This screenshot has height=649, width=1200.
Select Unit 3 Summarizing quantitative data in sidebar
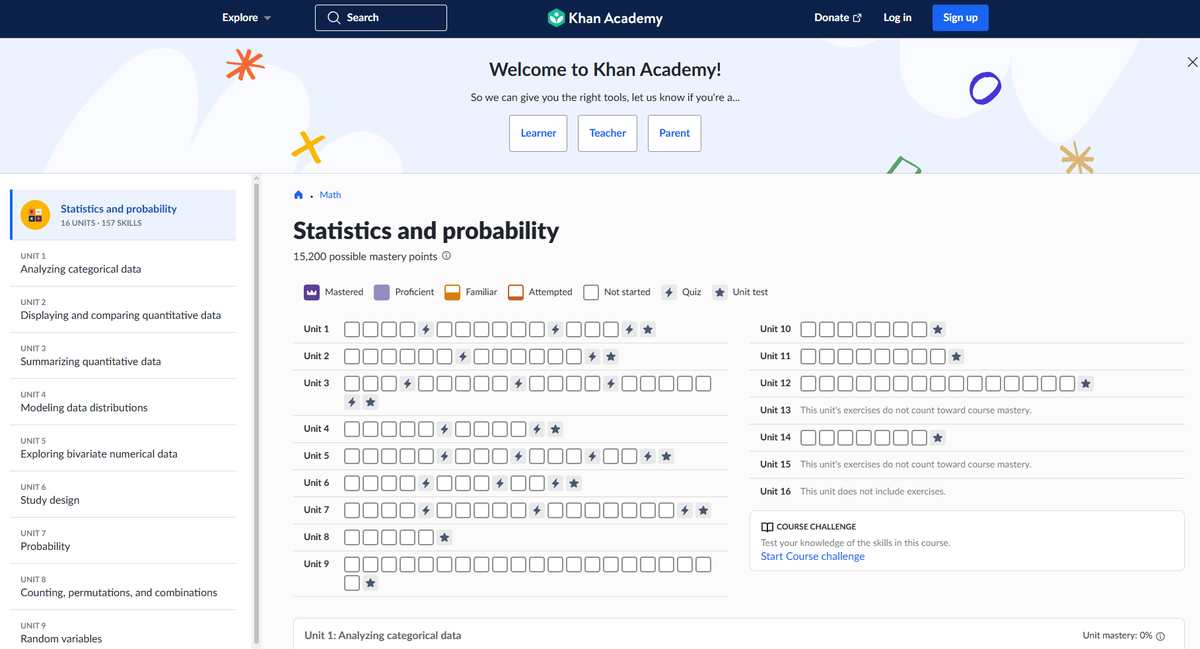123,355
